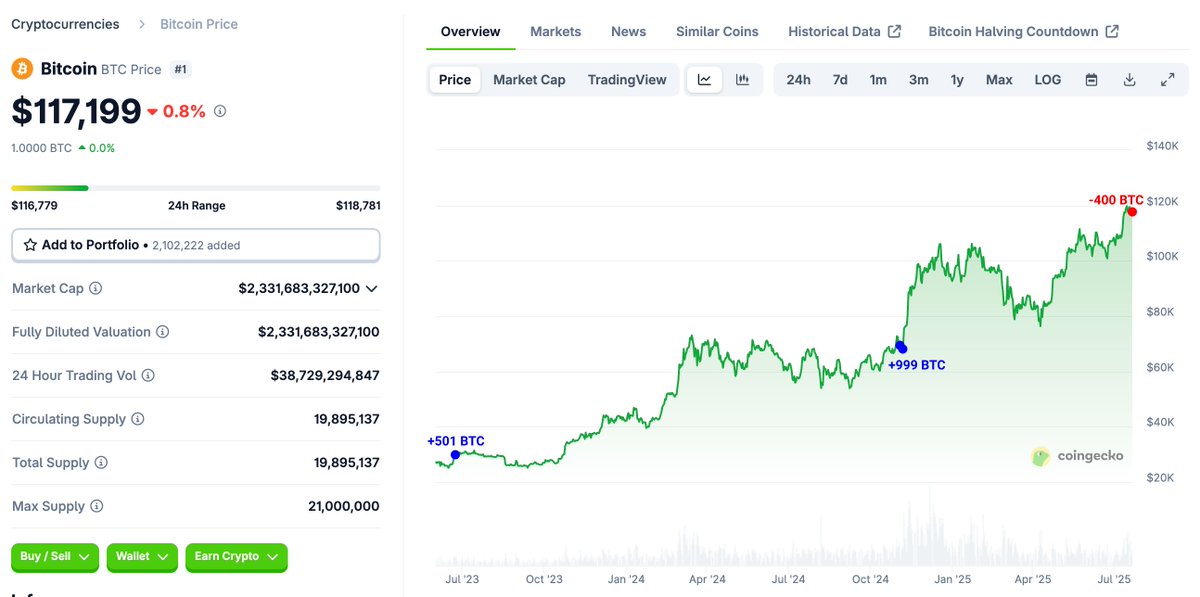Click the $140K y-axis label
This screenshot has height=597, width=1200.
coord(1163,146)
